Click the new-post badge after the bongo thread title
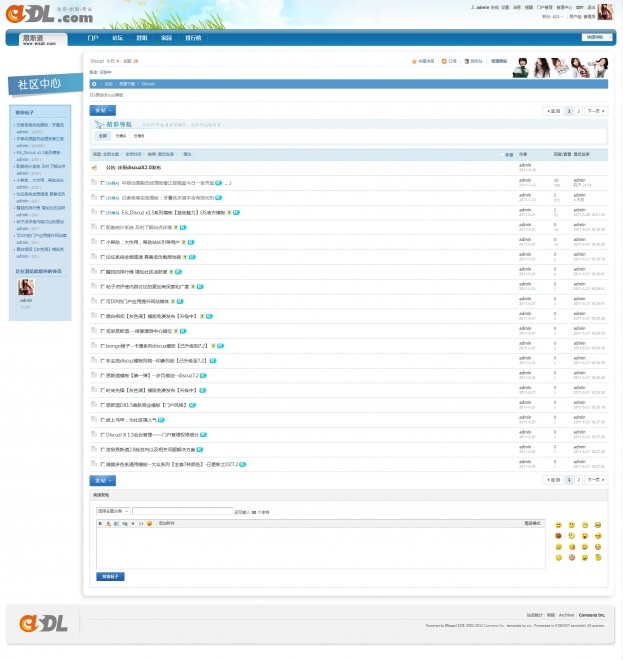Viewport: 623px width, 660px height. 221,346
